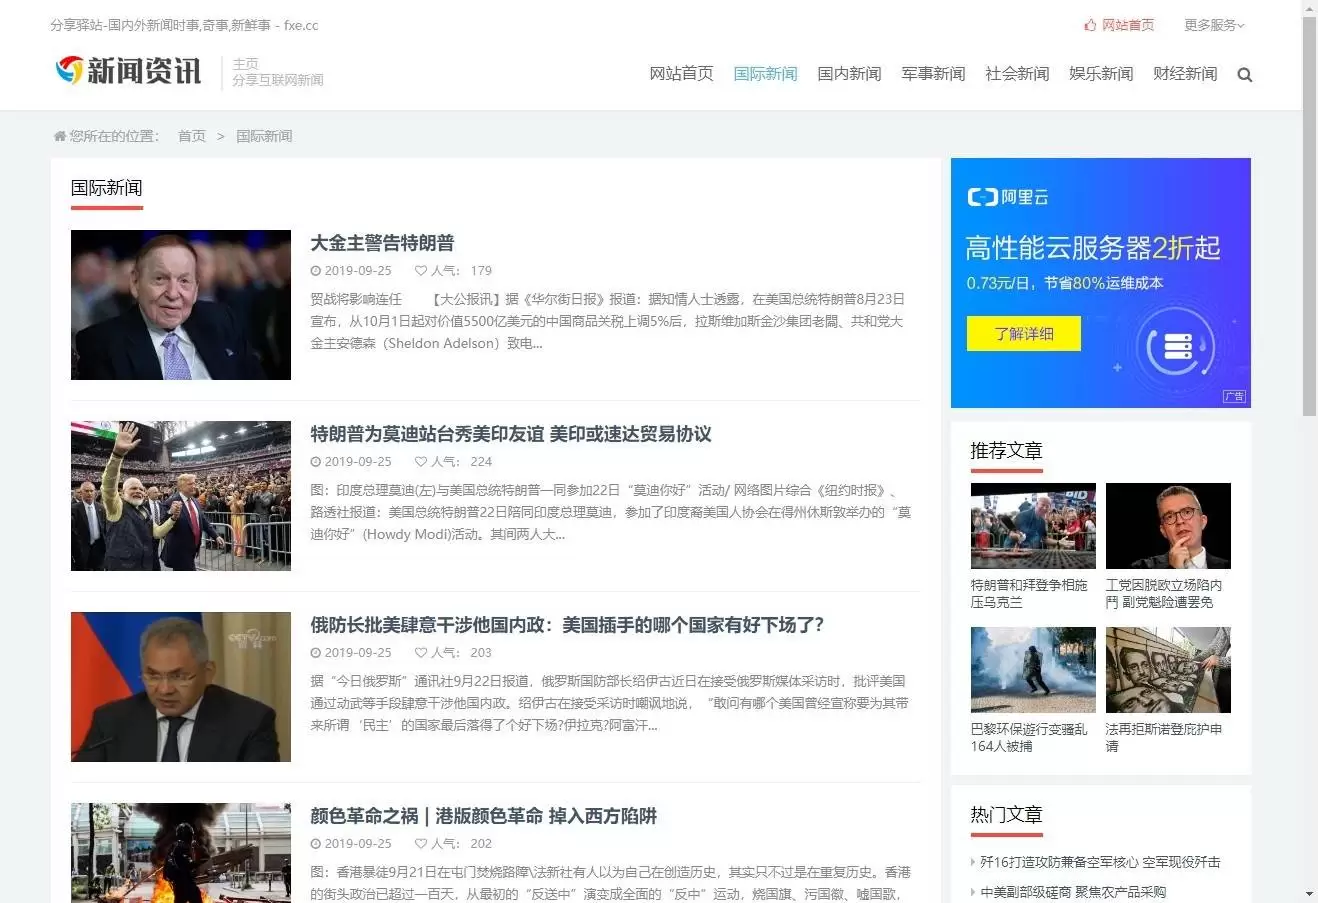The height and width of the screenshot is (903, 1318).
Task: Click the home icon in breadcrumb
Action: click(x=59, y=136)
